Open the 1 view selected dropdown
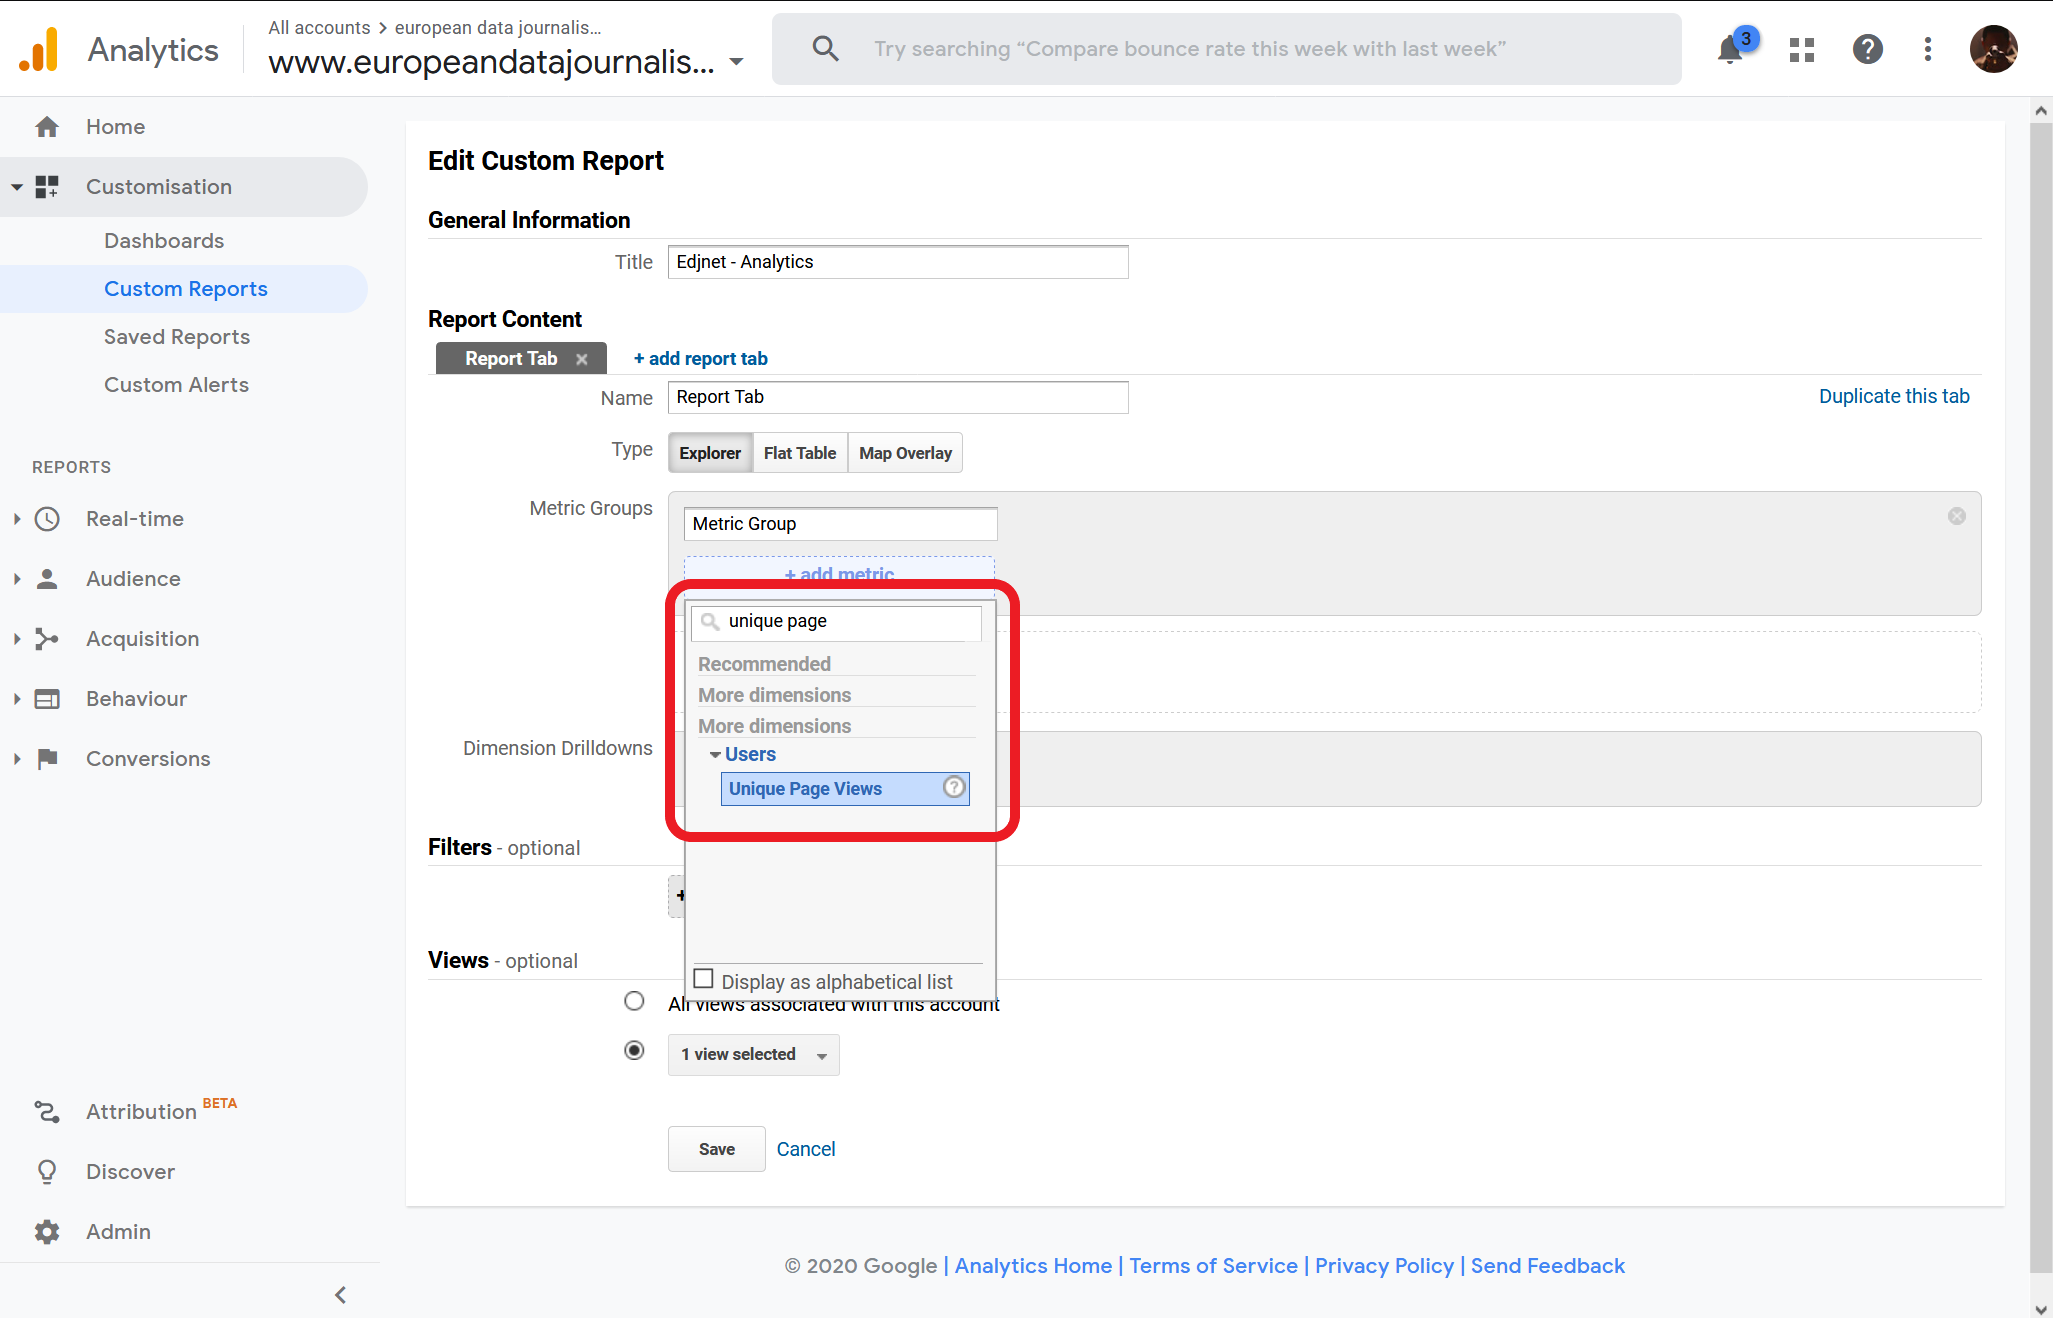 coord(753,1055)
